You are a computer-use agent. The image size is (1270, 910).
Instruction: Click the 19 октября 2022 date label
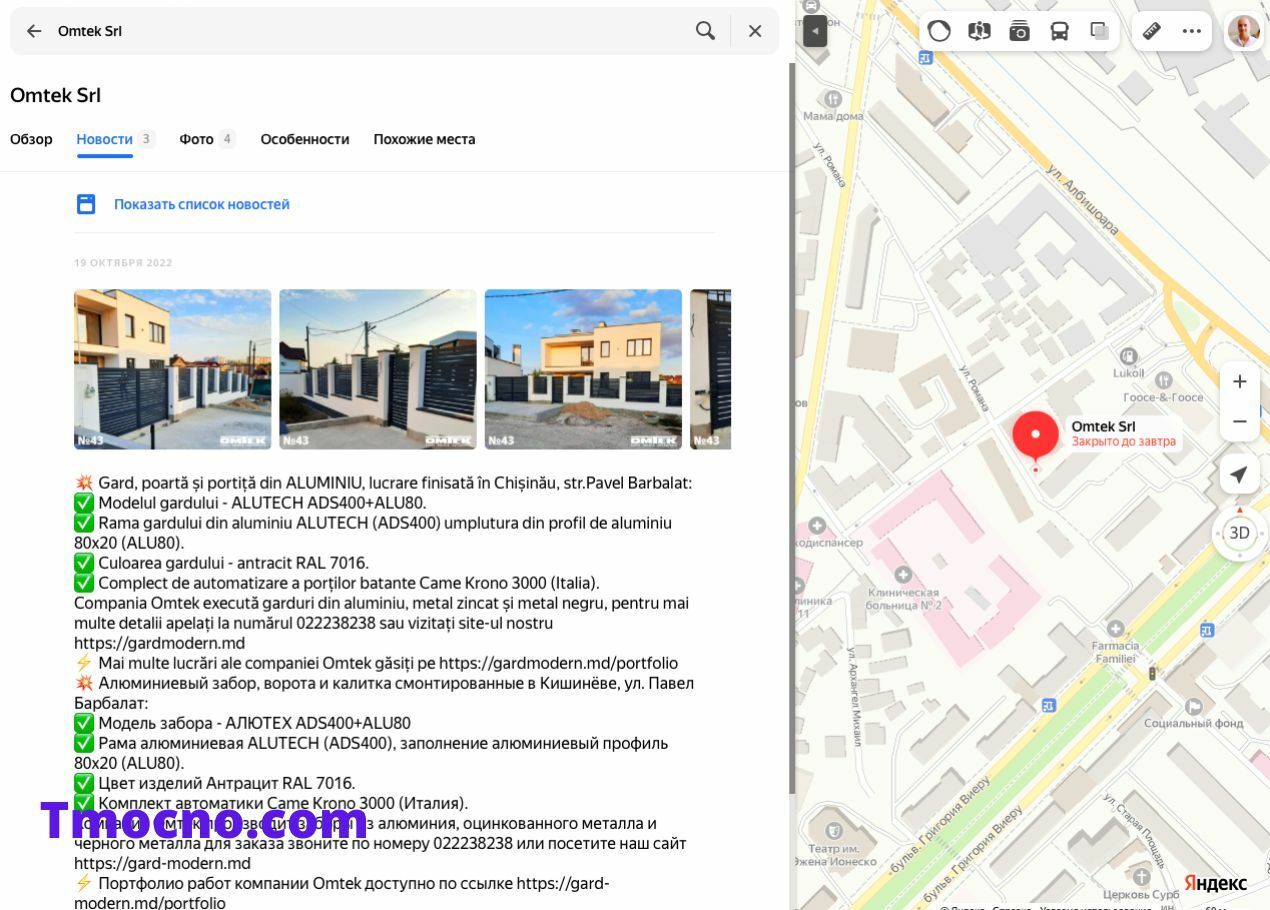click(x=123, y=263)
